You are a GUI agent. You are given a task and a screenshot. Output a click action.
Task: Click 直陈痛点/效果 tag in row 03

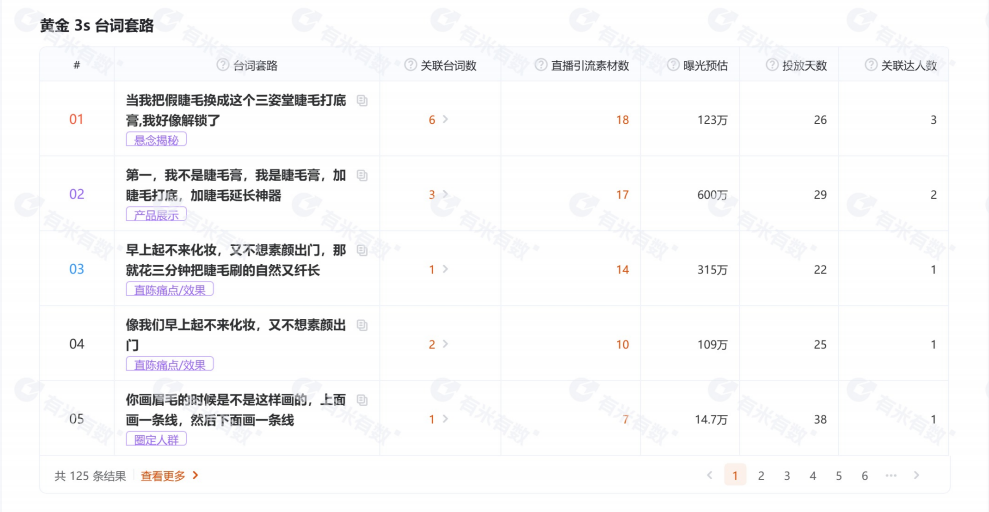(x=170, y=289)
